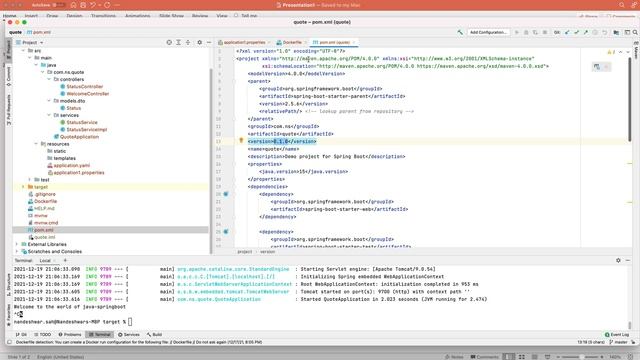This screenshot has height=360, width=640.
Task: Click the Search Everywhere magnifier icon
Action: 635,32
